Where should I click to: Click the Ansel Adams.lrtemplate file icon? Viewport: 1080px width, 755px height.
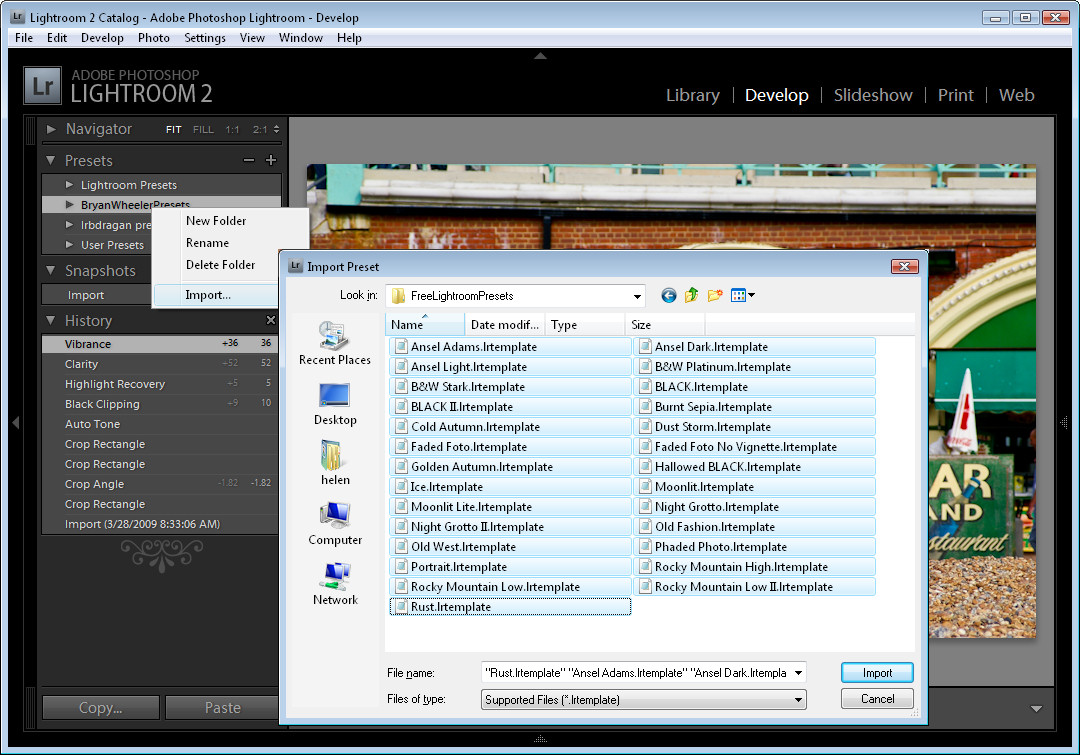tap(401, 347)
